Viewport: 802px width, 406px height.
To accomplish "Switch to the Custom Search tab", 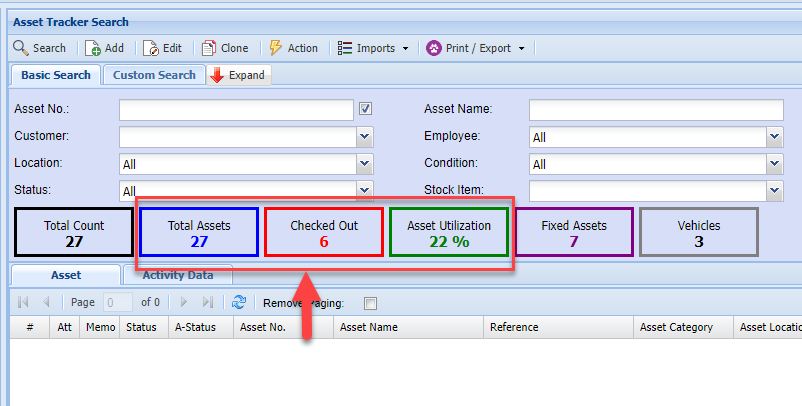I will pyautogui.click(x=154, y=75).
